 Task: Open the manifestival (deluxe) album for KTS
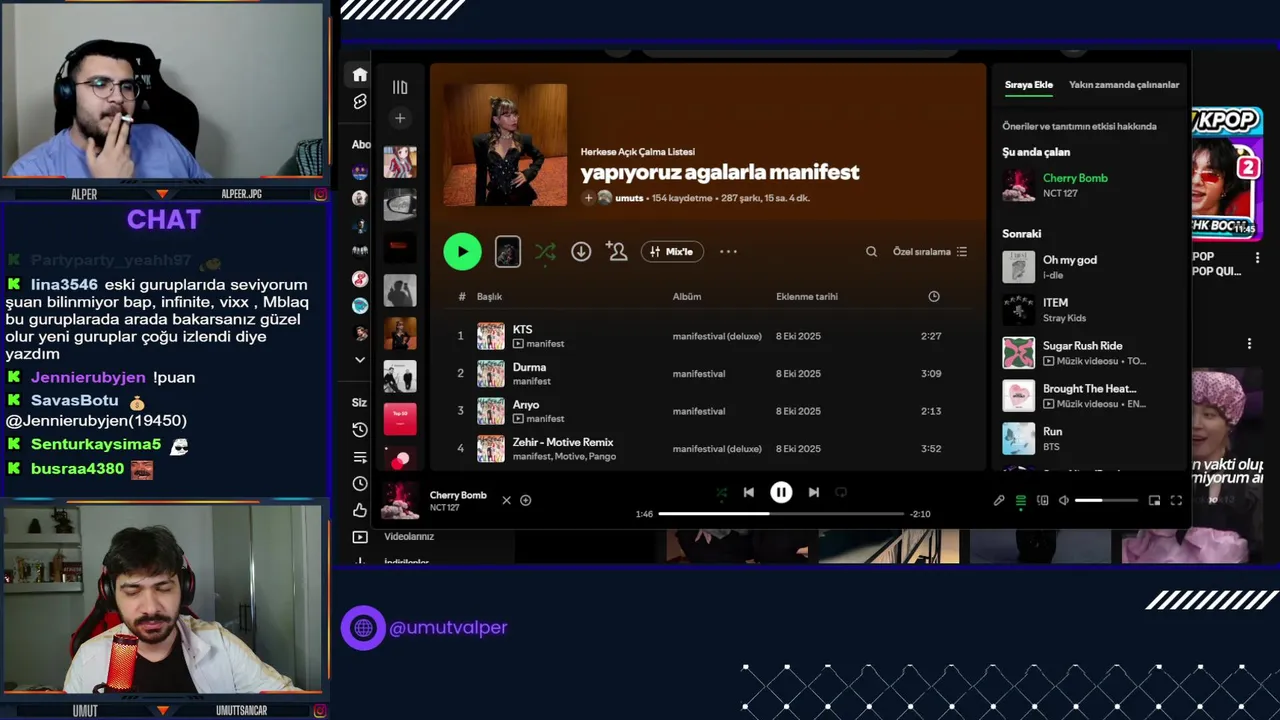tap(717, 336)
